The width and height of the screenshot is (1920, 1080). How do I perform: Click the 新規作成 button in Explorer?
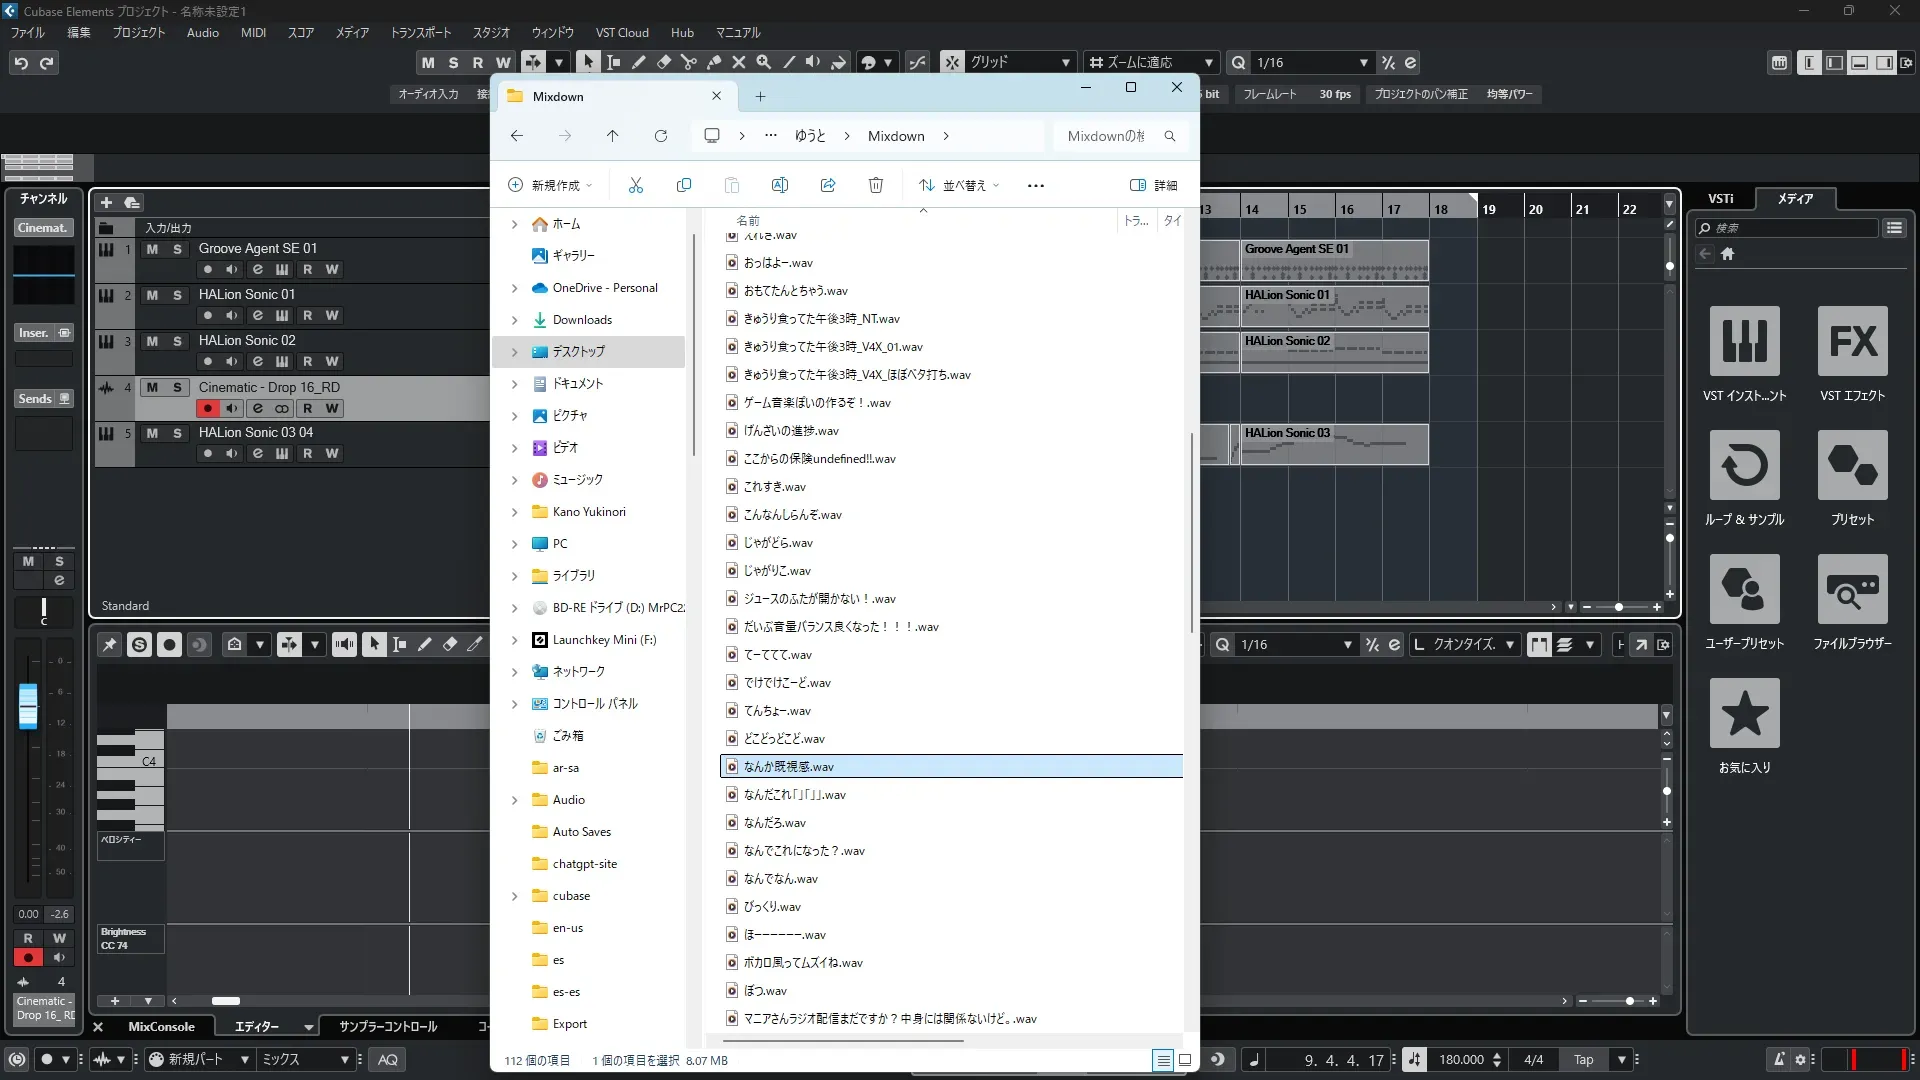point(550,185)
